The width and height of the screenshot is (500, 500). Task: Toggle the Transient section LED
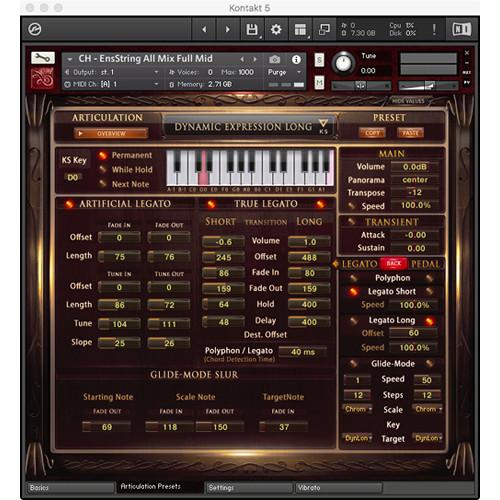(x=351, y=221)
